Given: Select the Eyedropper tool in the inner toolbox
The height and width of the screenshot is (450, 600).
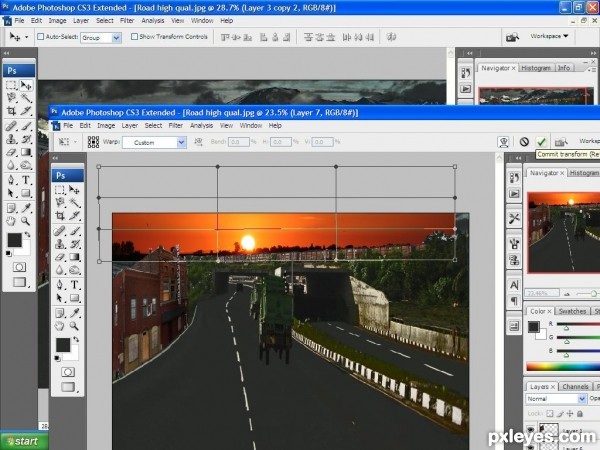Looking at the screenshot, I should coord(74,313).
